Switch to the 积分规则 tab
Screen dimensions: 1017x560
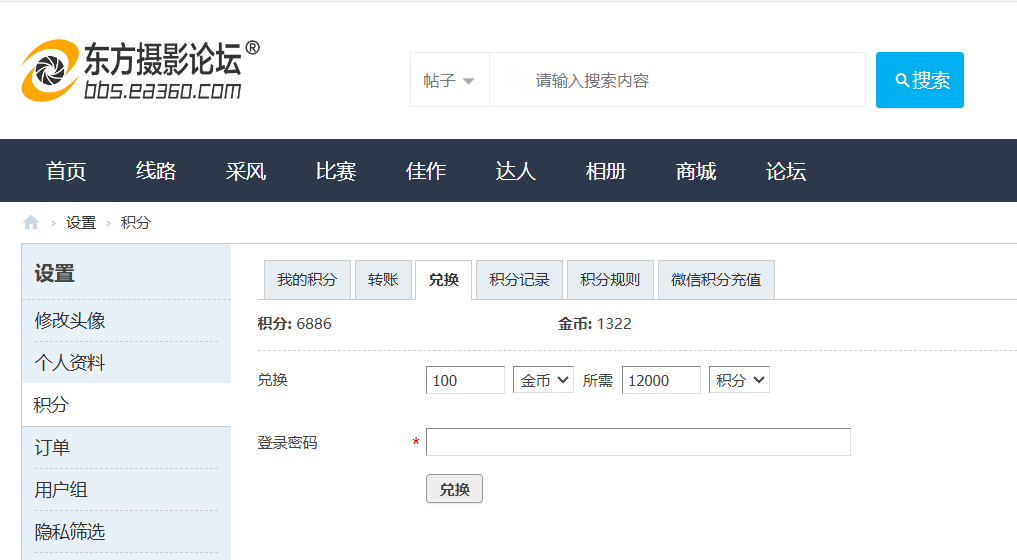(610, 280)
